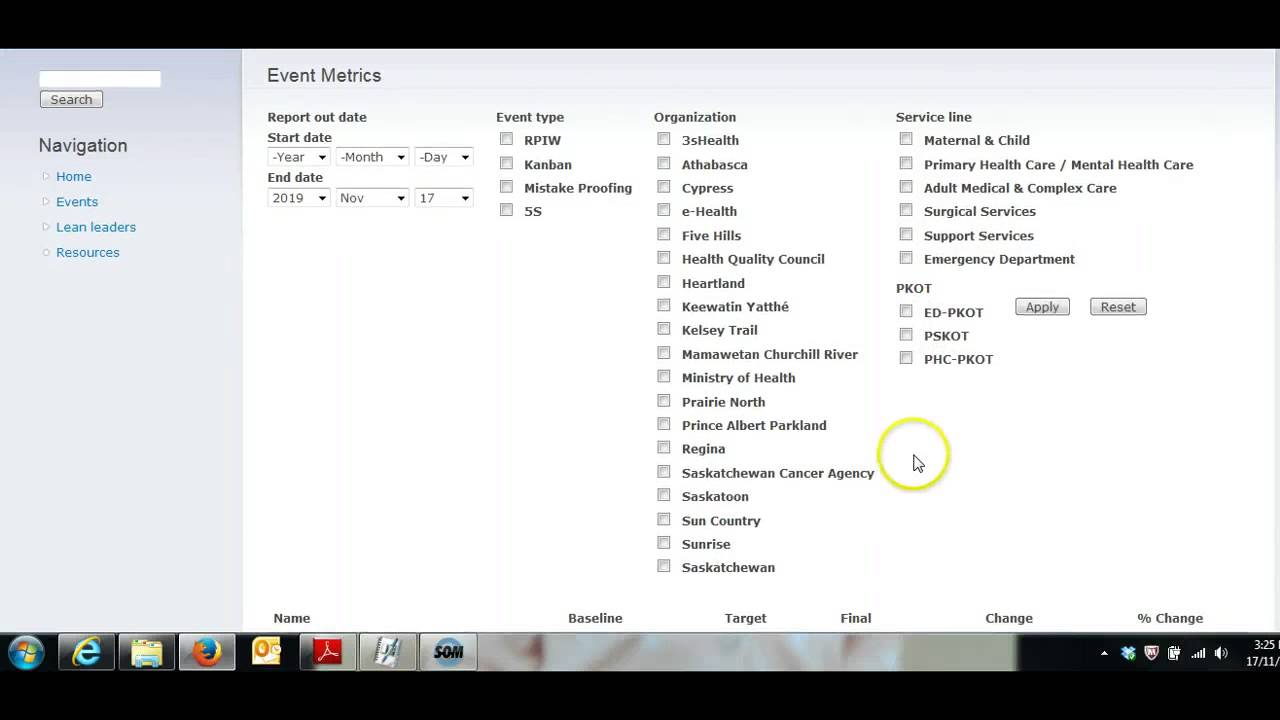
Task: Tick the Athabasca organization
Action: pyautogui.click(x=664, y=163)
